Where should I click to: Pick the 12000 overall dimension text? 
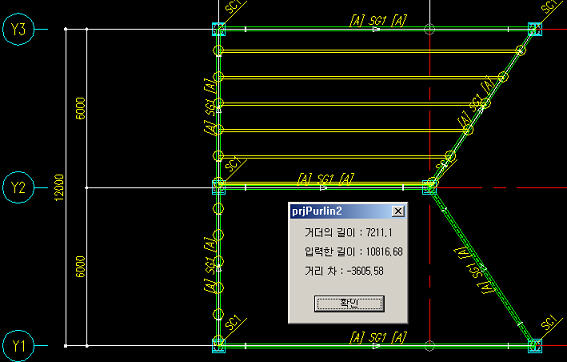click(59, 187)
